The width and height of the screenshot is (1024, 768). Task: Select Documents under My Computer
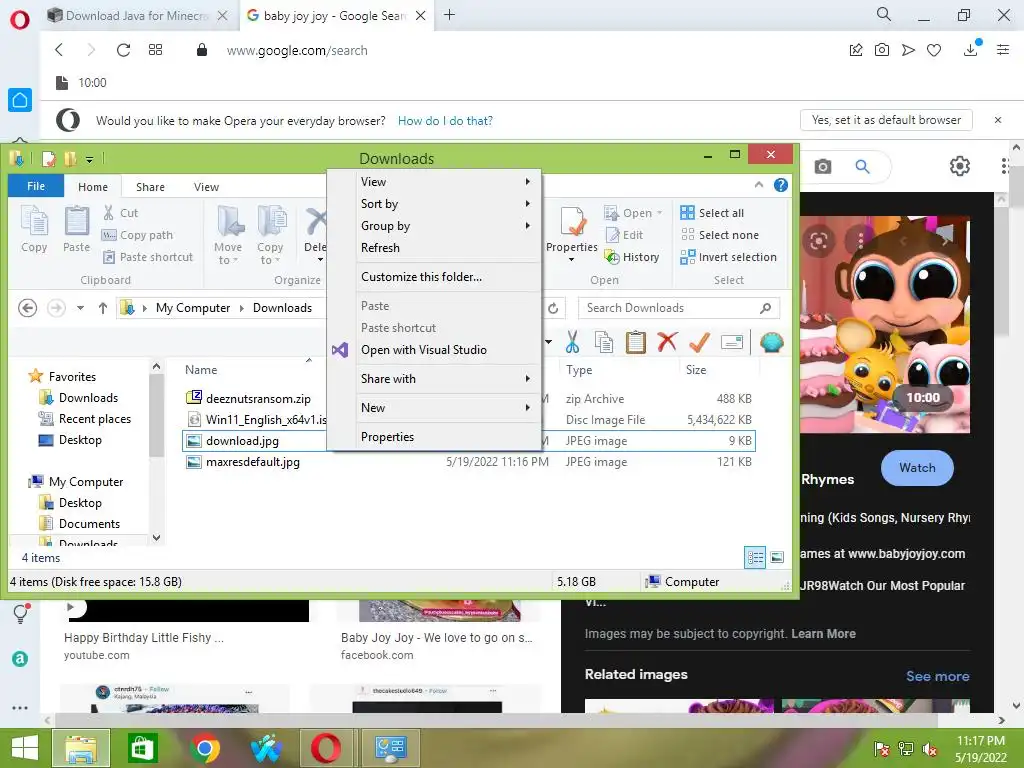pyautogui.click(x=89, y=524)
